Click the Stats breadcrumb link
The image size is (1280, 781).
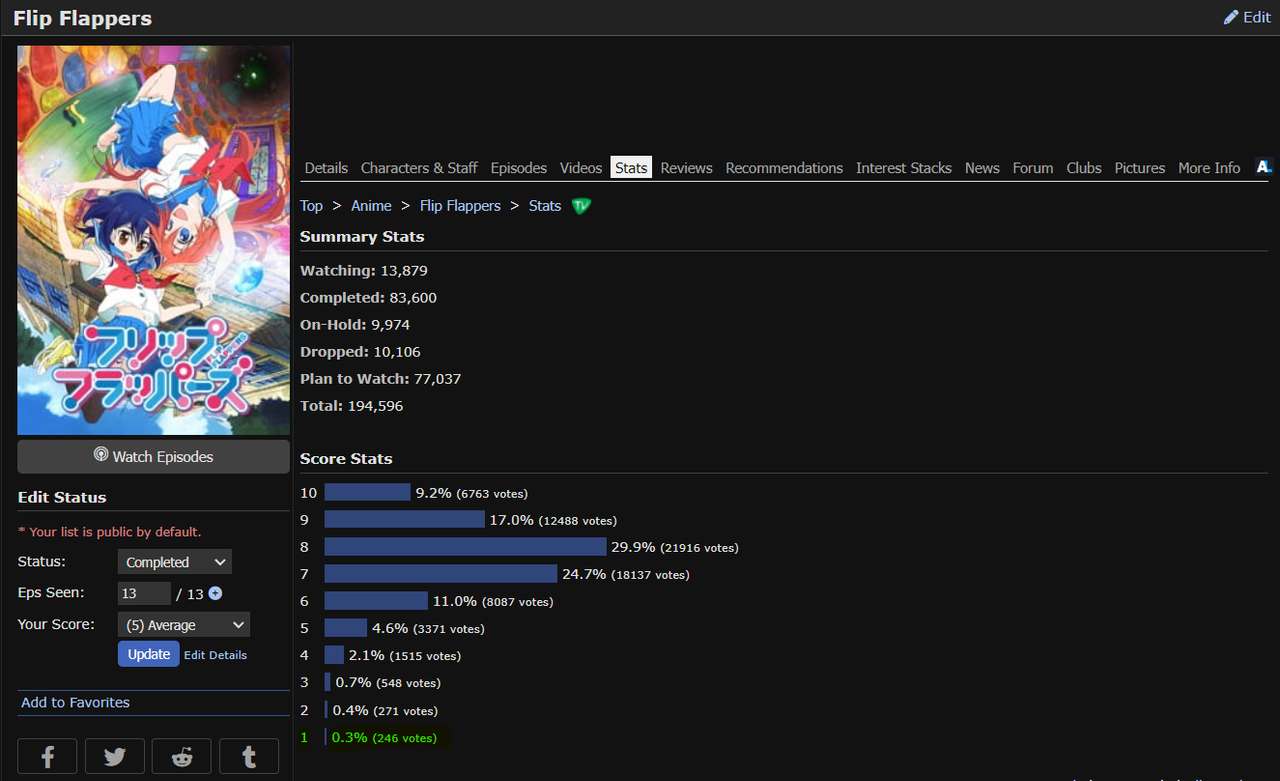click(x=545, y=205)
